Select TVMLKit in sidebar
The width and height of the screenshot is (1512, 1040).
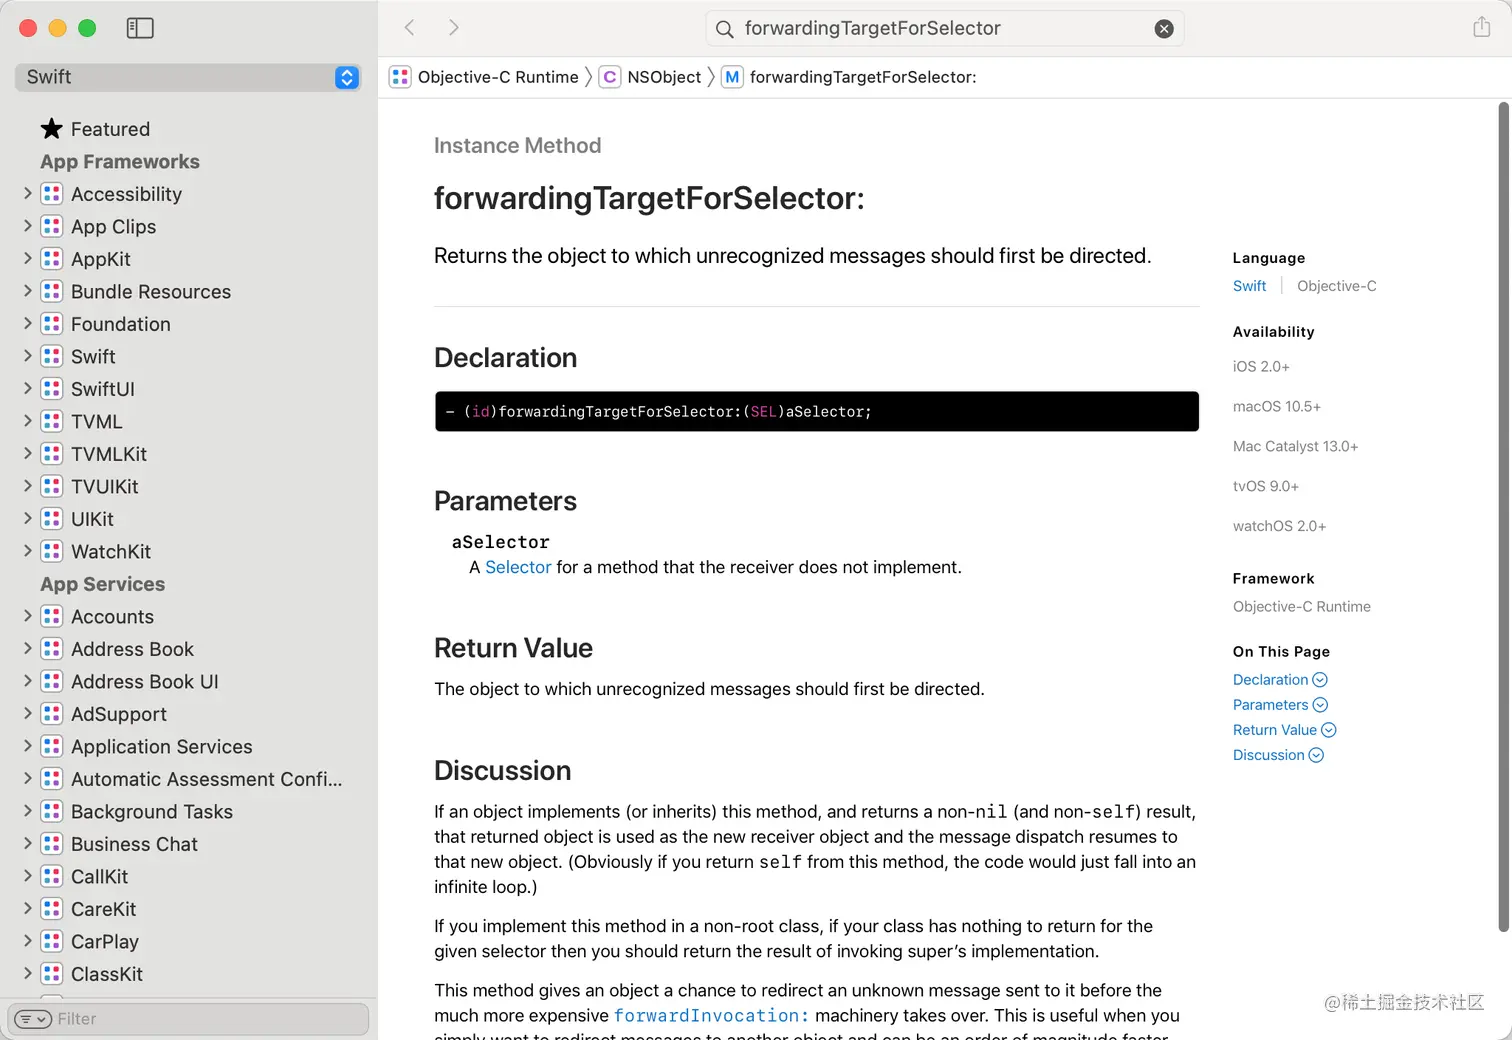(x=108, y=454)
